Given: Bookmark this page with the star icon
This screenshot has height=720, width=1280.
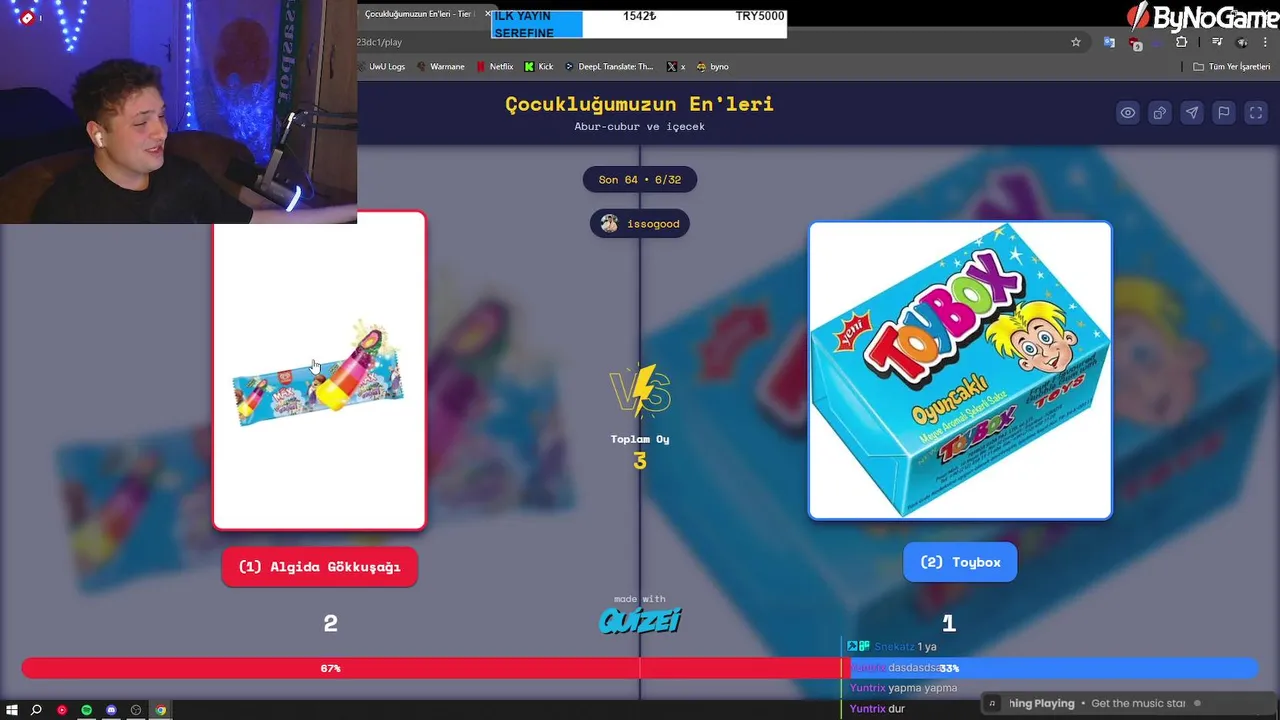Looking at the screenshot, I should 1076,42.
